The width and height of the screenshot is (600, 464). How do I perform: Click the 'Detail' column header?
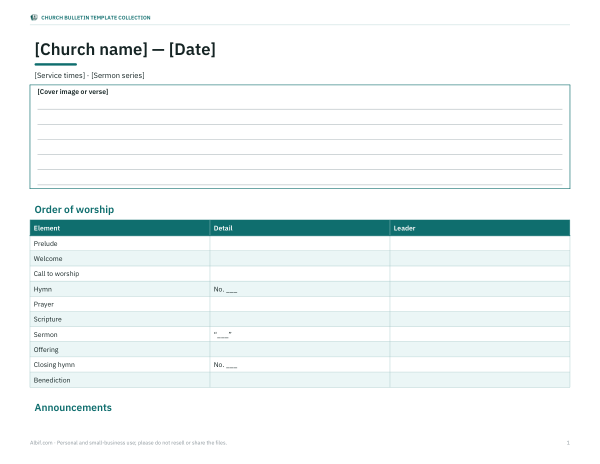click(x=300, y=228)
